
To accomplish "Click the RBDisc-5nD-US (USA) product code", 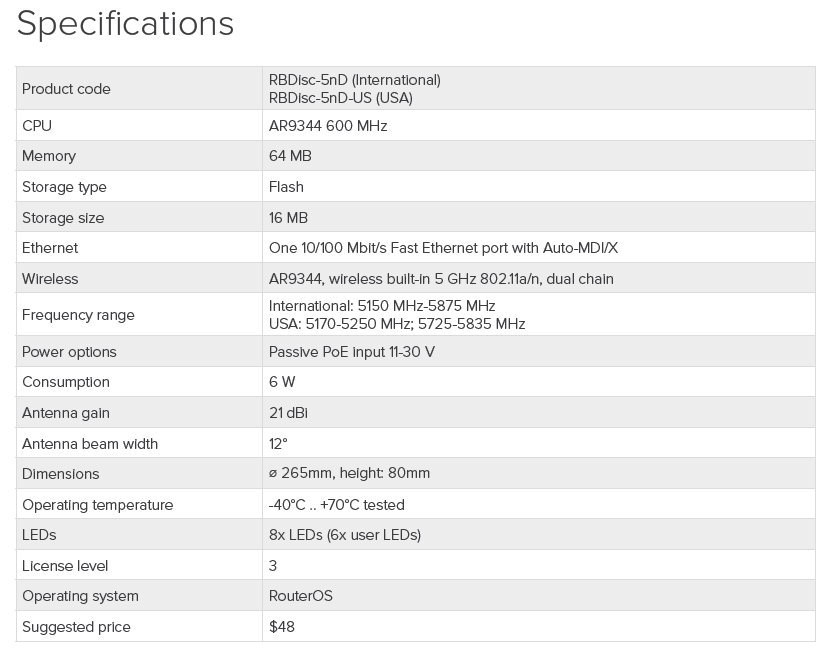I will click(340, 98).
